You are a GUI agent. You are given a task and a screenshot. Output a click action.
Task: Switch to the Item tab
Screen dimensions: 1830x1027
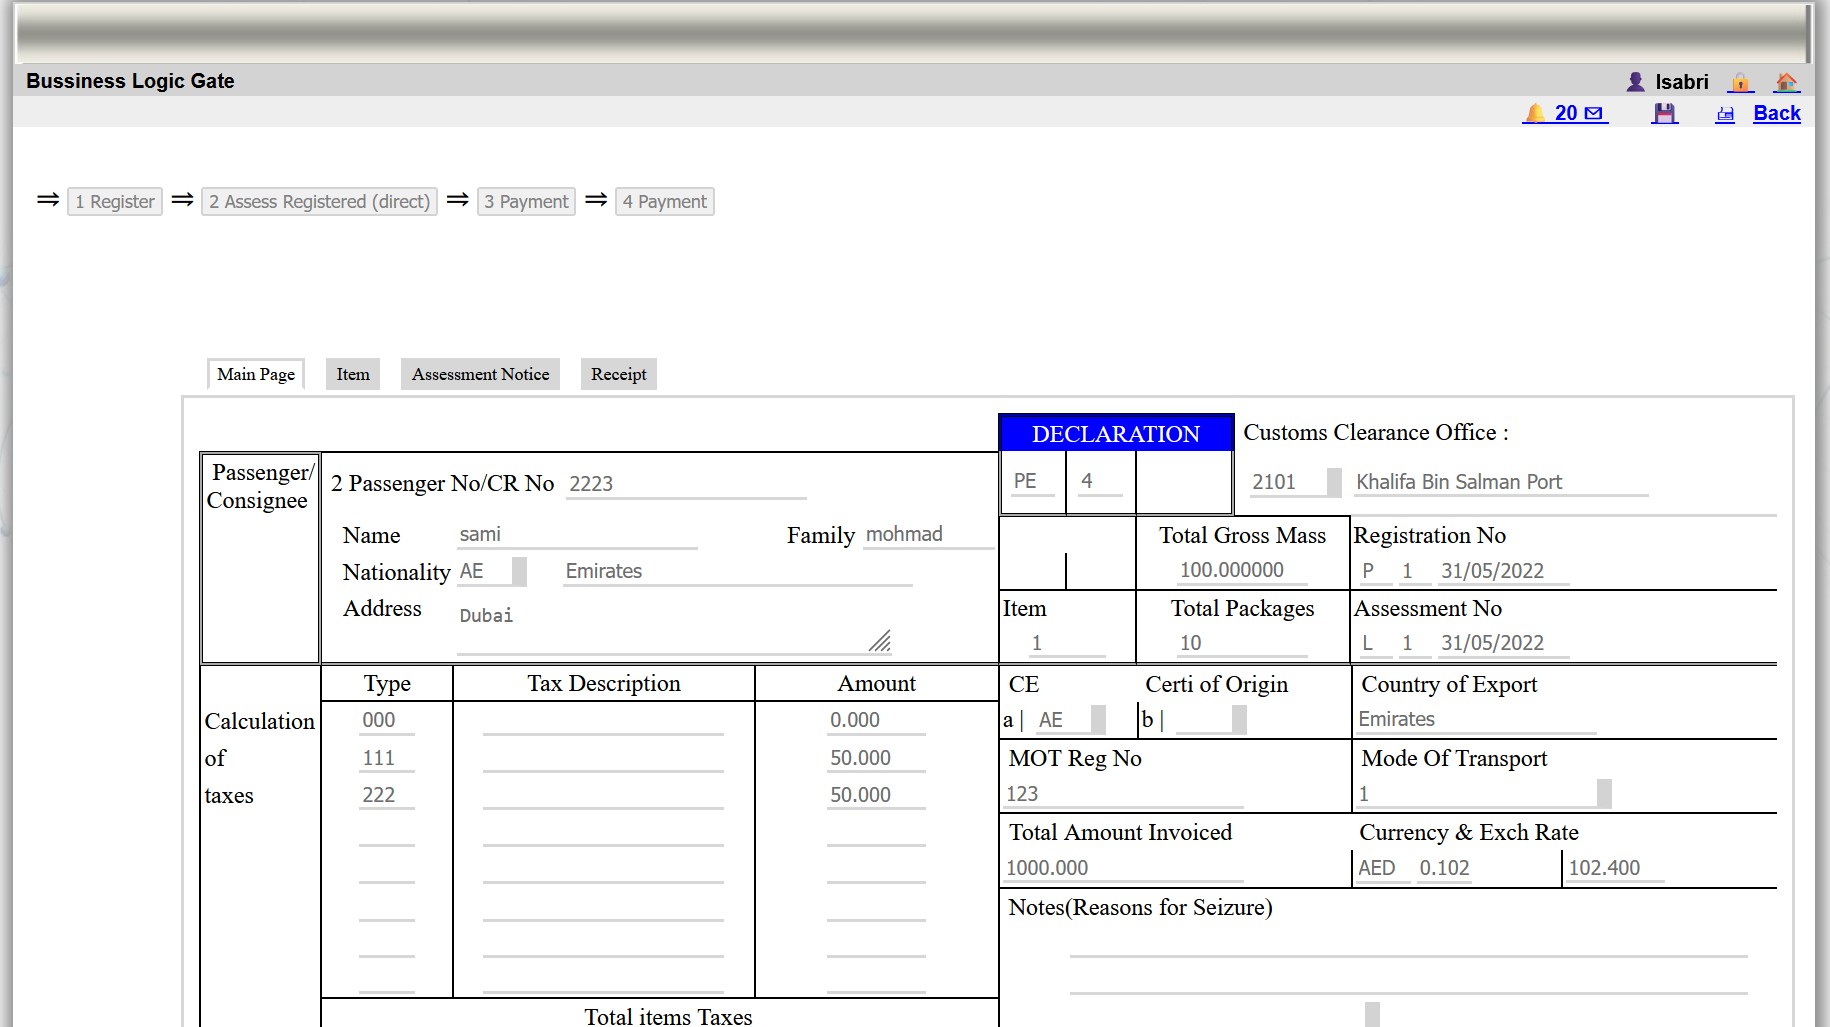click(352, 374)
